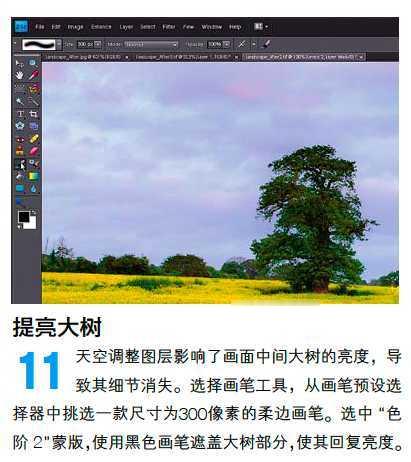Click the Photoshop Elements logo icon
This screenshot has height=462, width=411.
point(21,26)
